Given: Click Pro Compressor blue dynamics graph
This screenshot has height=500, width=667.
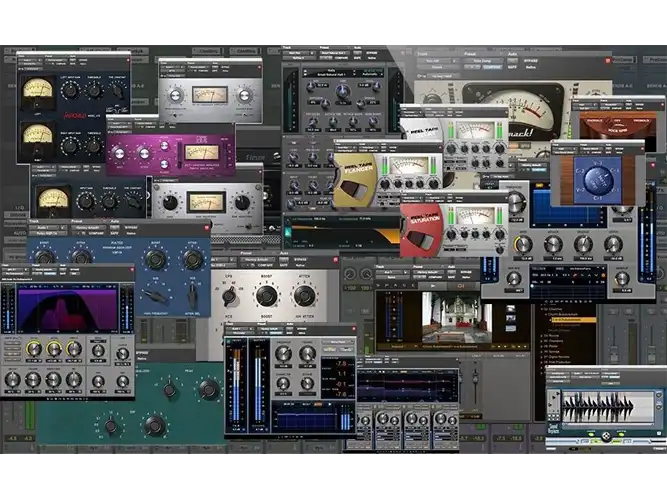Looking at the screenshot, I should point(569,207).
